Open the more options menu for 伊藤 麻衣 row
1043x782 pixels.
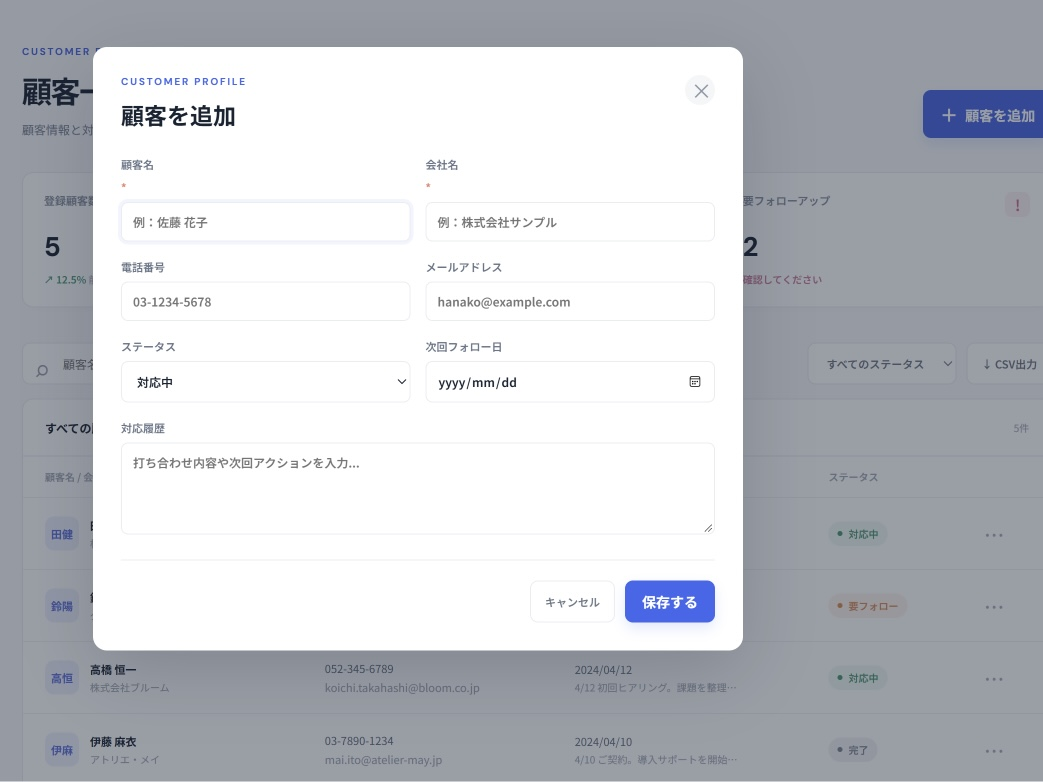(994, 751)
